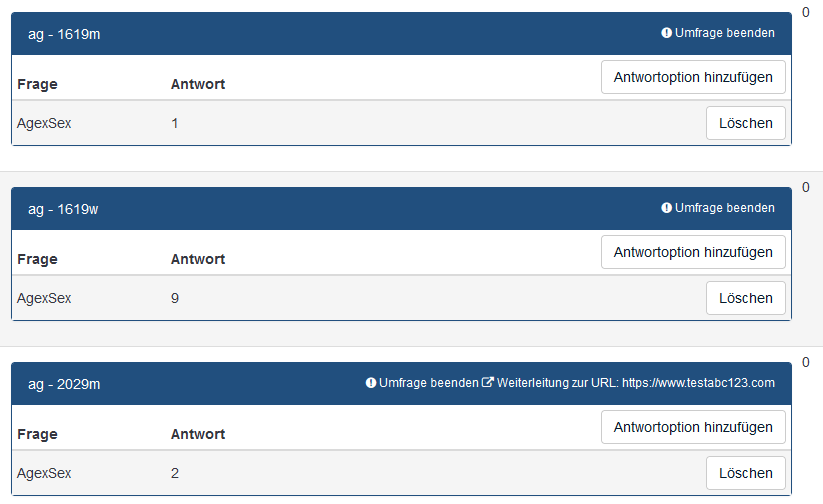Select the "ag - 1619w" panel title
This screenshot has height=504, width=823.
tap(63, 209)
